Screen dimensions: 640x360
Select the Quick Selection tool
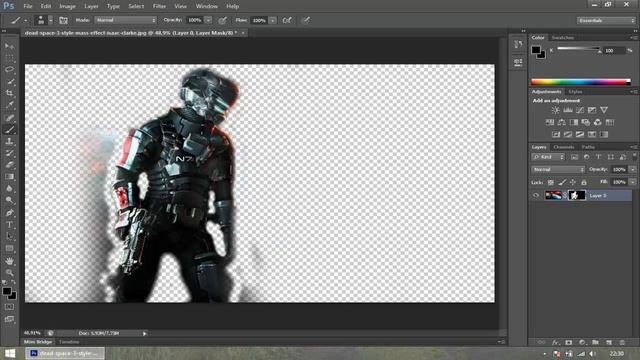9,82
